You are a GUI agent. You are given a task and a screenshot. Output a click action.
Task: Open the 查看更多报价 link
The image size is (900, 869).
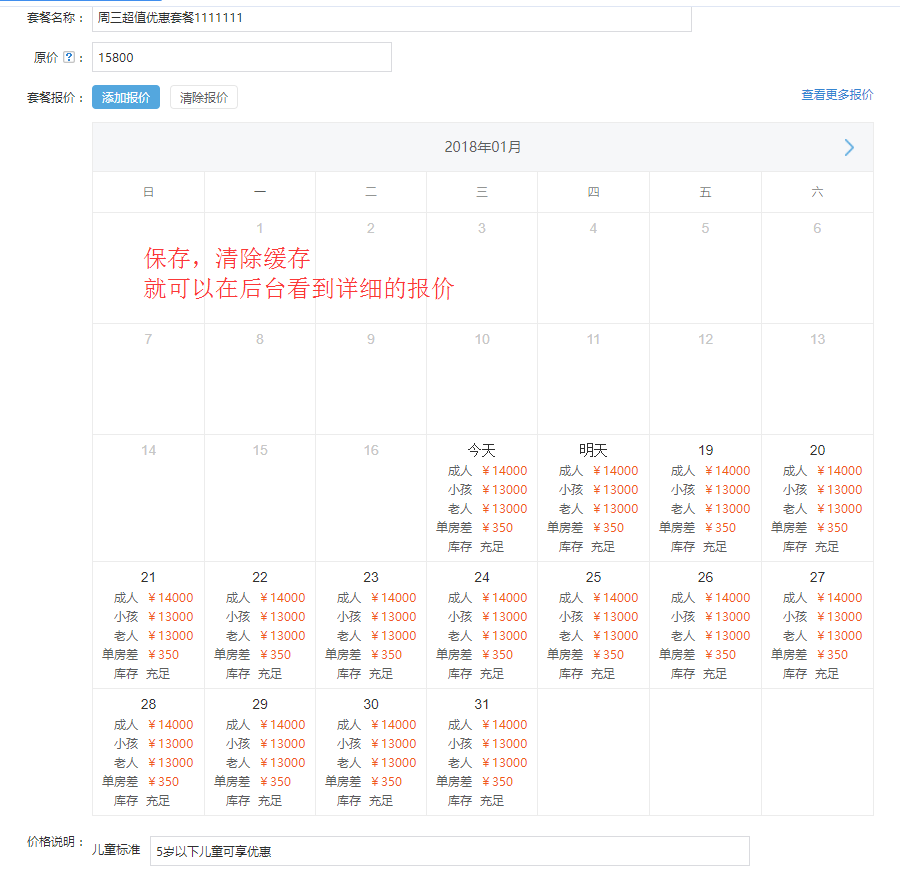tap(836, 94)
